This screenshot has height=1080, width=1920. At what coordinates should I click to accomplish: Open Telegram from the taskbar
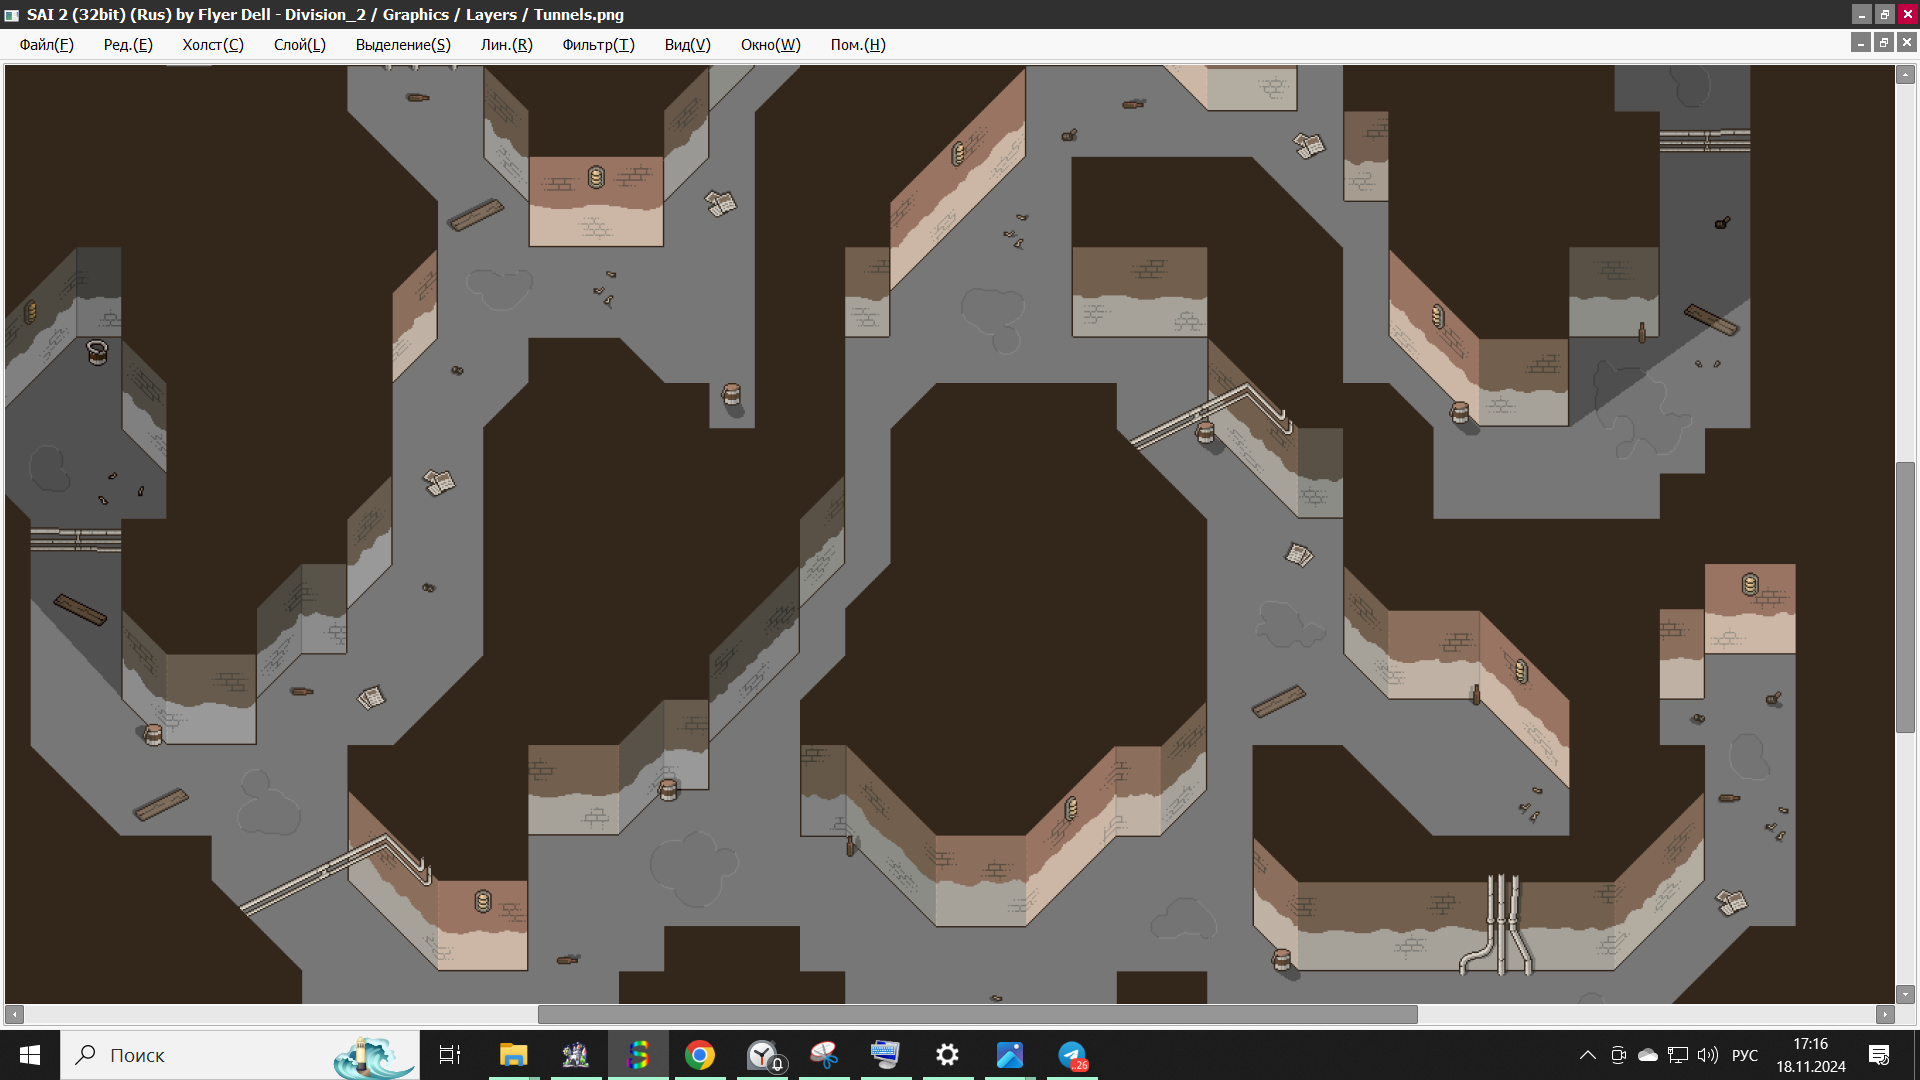click(x=1072, y=1055)
